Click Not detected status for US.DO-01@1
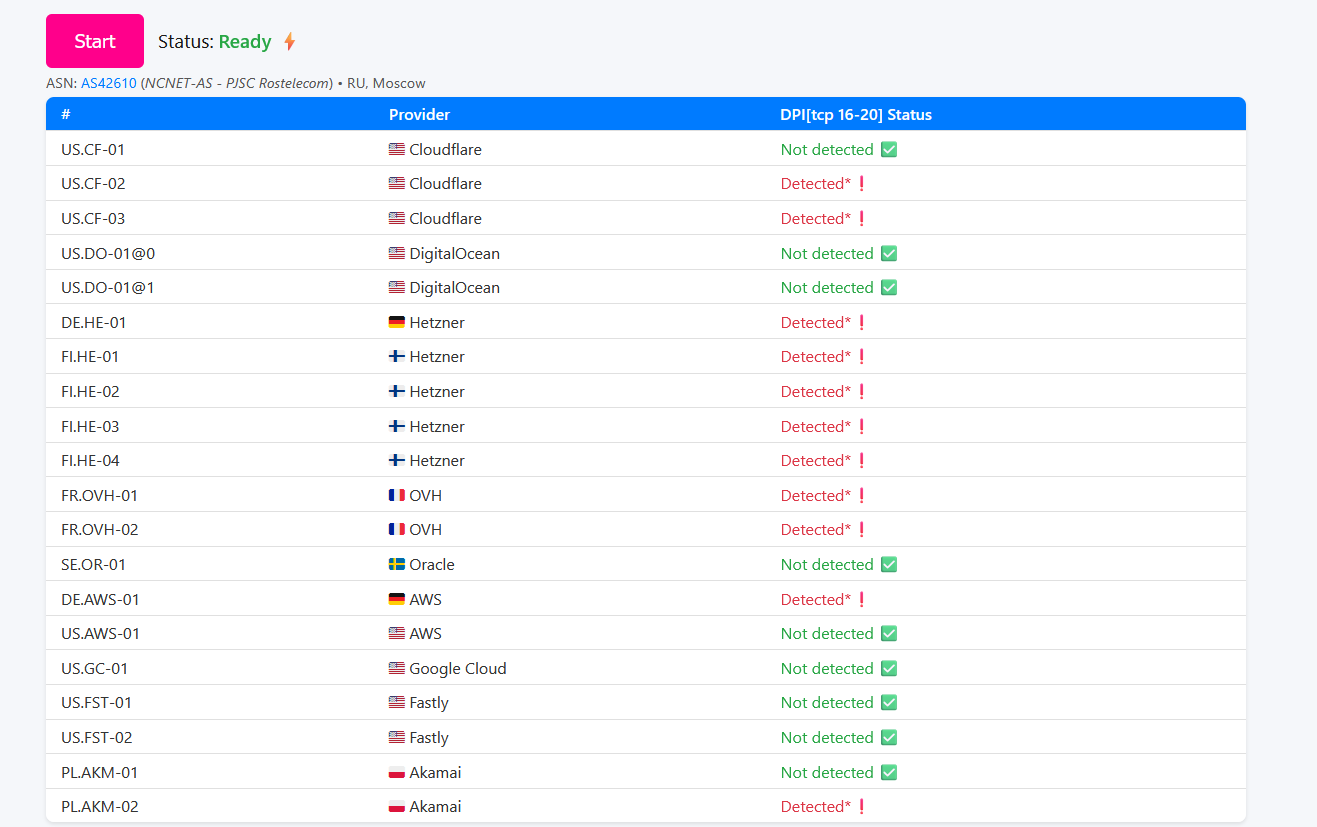Image resolution: width=1317 pixels, height=827 pixels. click(827, 288)
